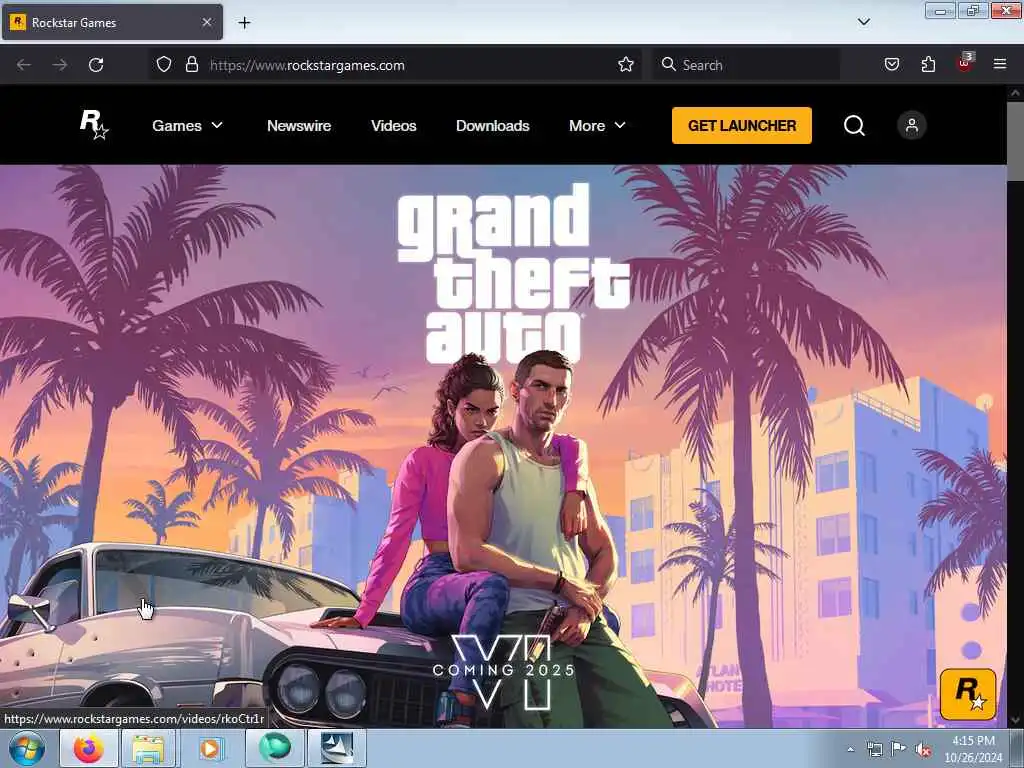Open the list all tabs chevron
The width and height of the screenshot is (1024, 768).
point(863,22)
